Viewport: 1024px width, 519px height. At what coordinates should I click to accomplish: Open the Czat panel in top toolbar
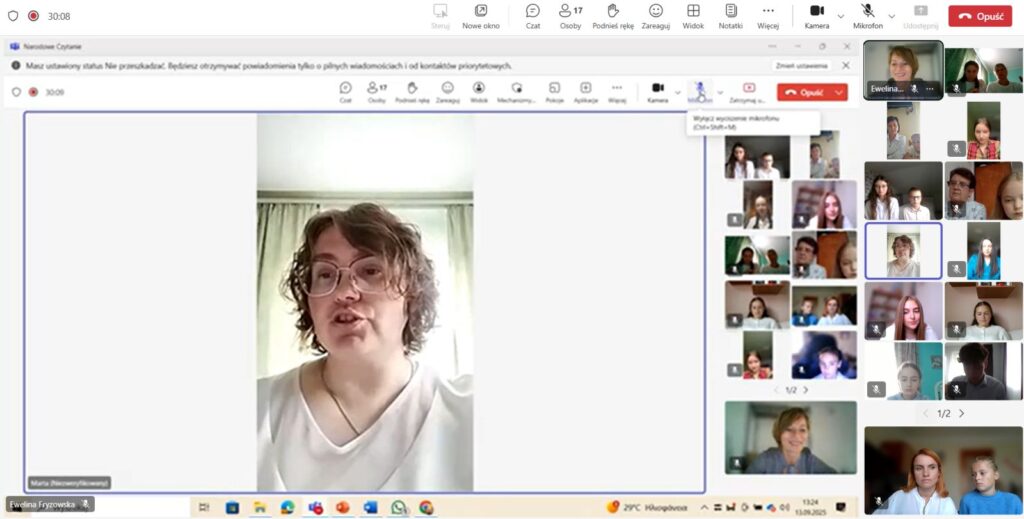tap(533, 15)
